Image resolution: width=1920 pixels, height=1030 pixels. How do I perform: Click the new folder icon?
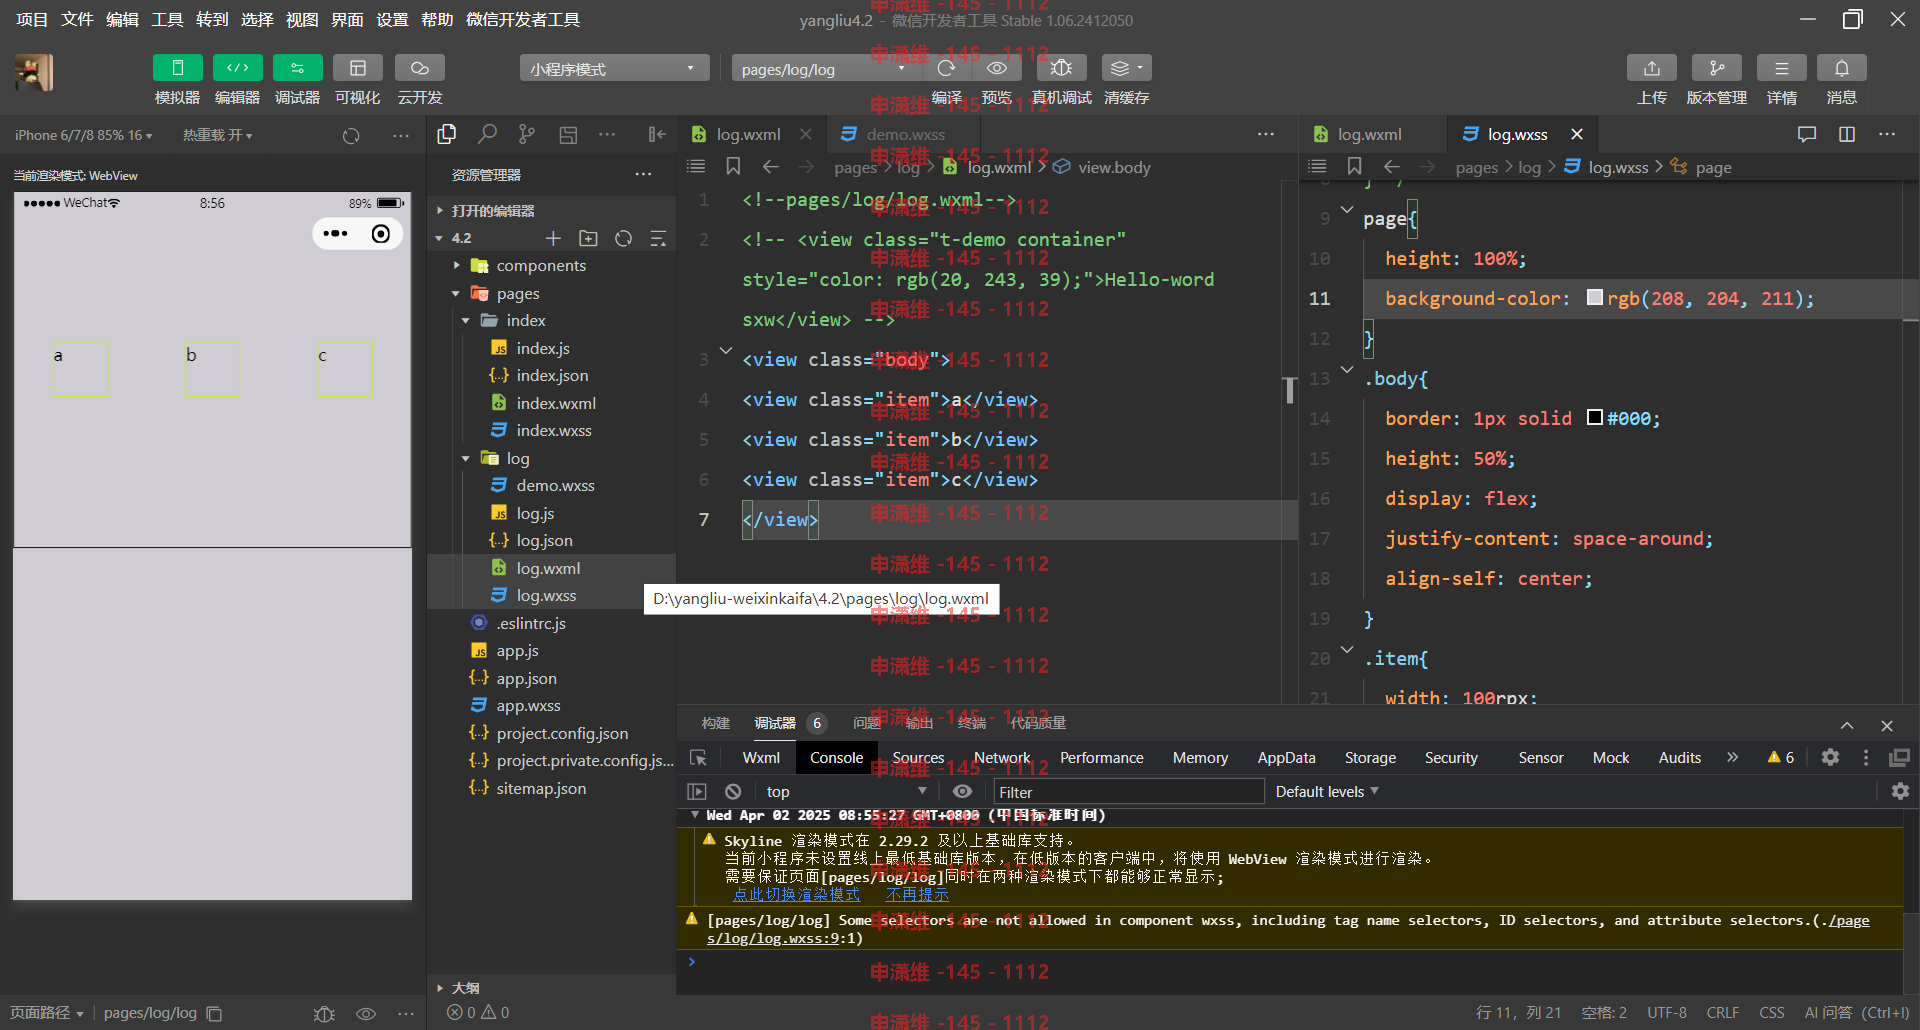[588, 238]
